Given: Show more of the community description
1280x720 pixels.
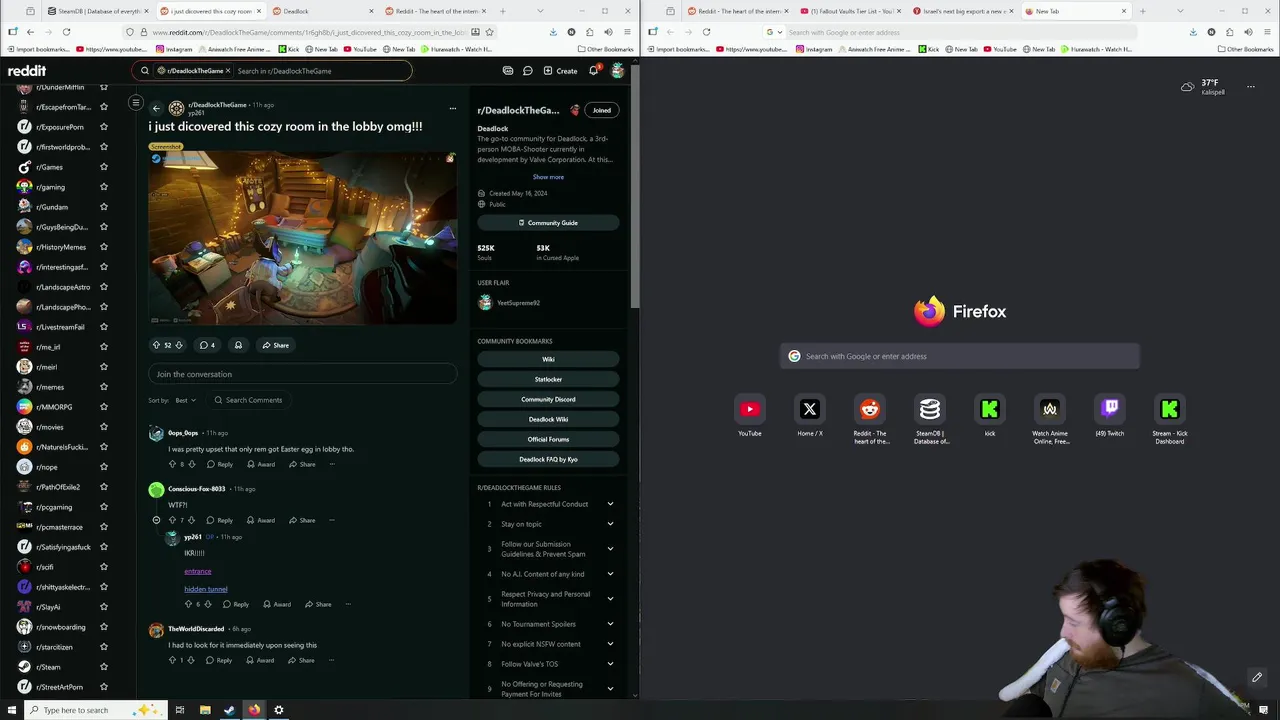Looking at the screenshot, I should point(548,177).
